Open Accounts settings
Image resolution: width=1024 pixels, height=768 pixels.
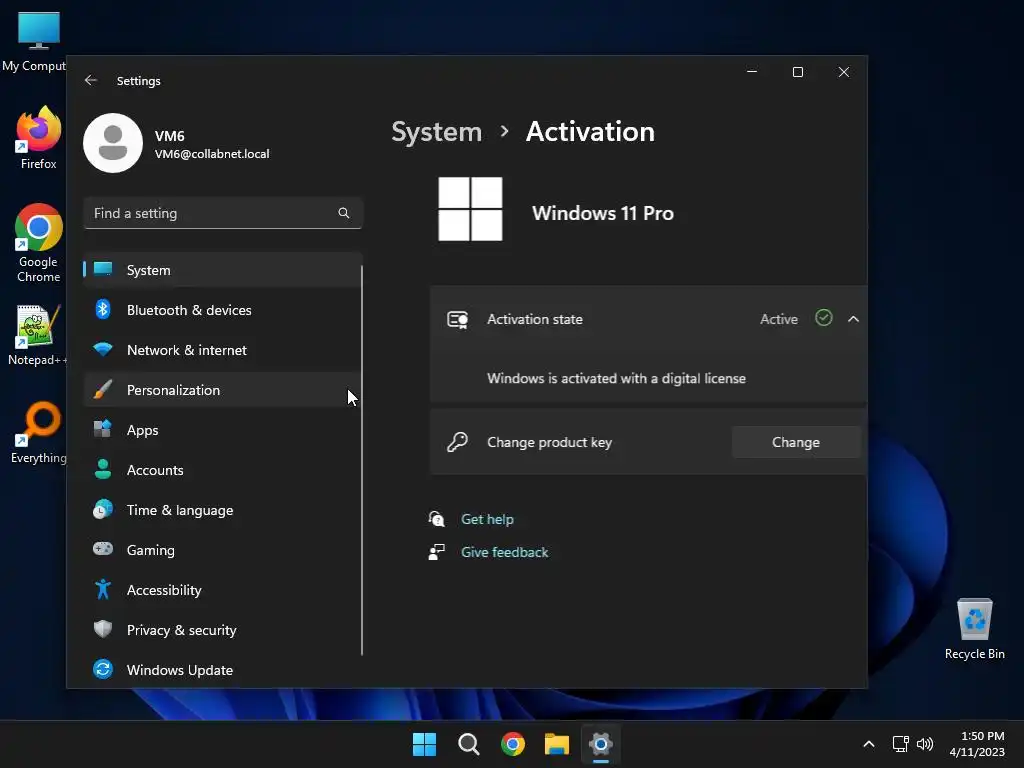coord(223,470)
